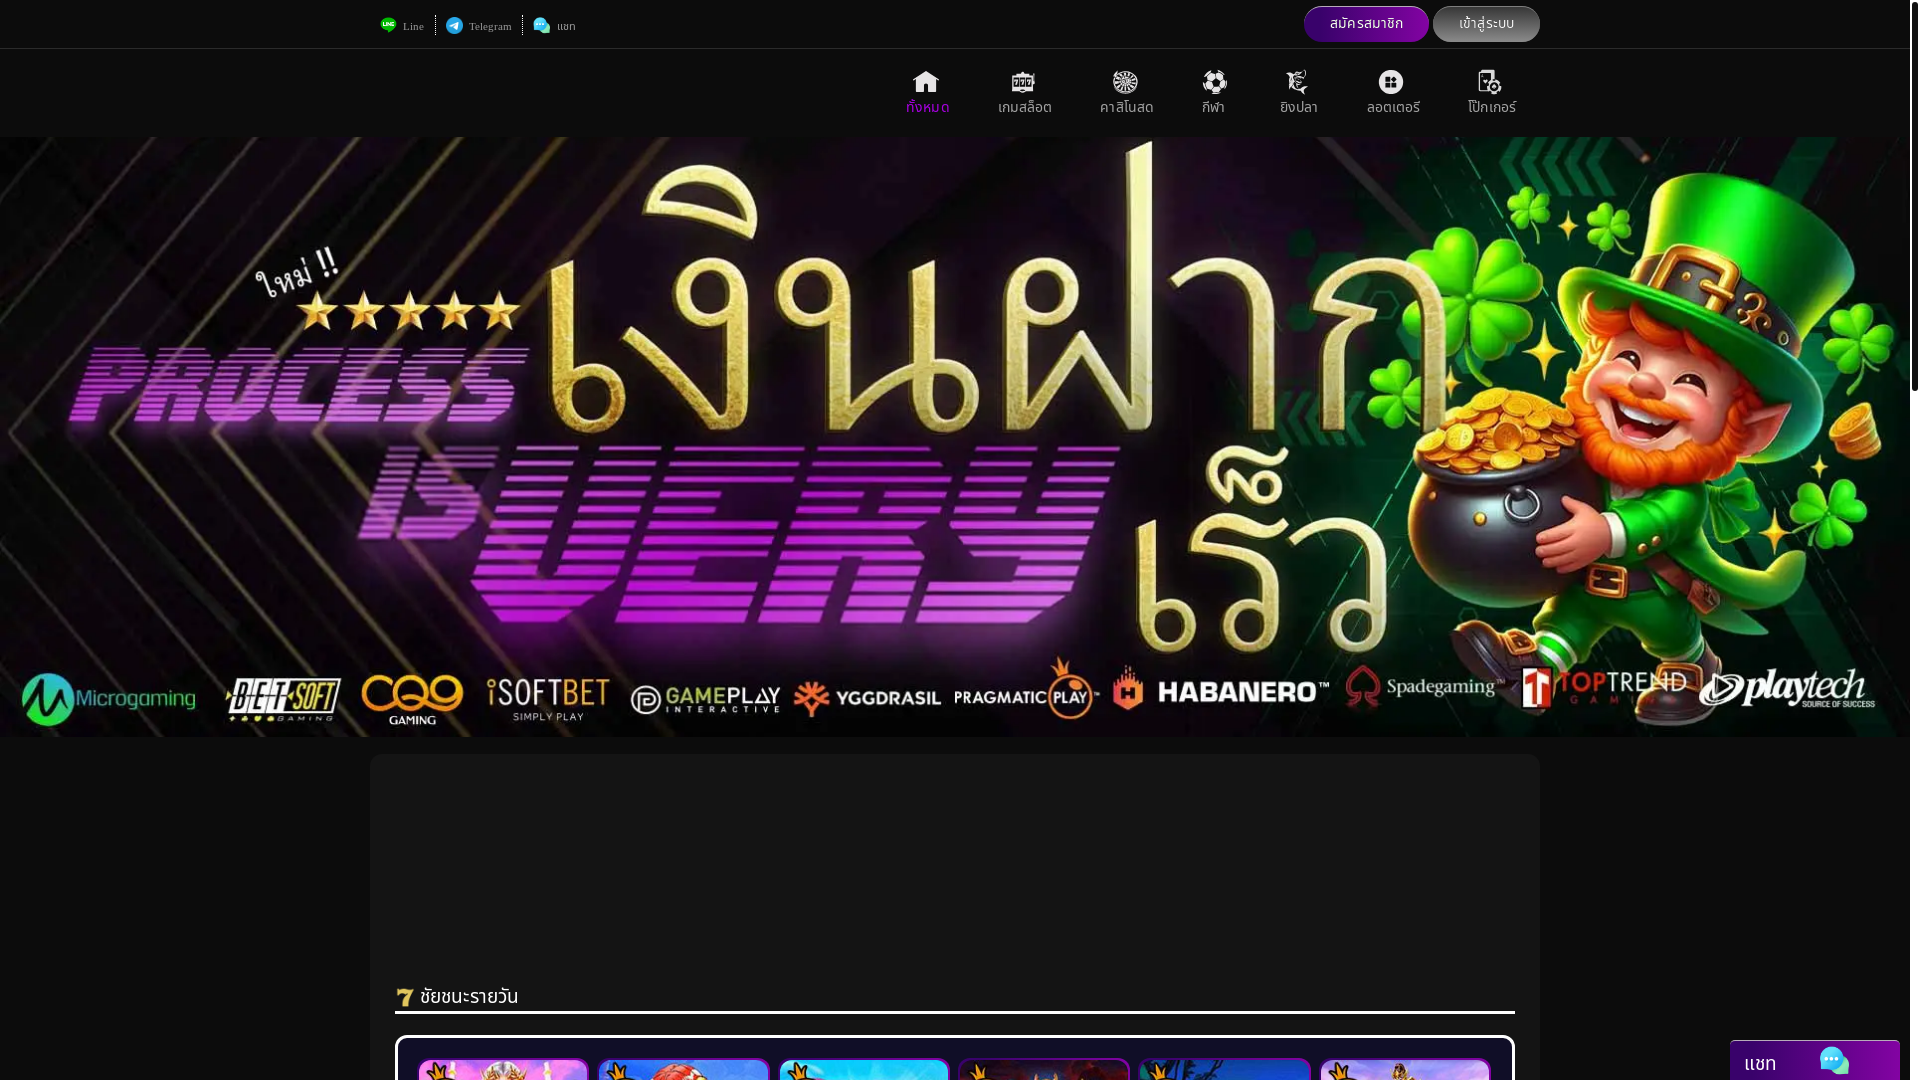Open the ลอตเตอรี่ lottery category
Viewport: 1920px width, 1080px height.
coord(1392,93)
